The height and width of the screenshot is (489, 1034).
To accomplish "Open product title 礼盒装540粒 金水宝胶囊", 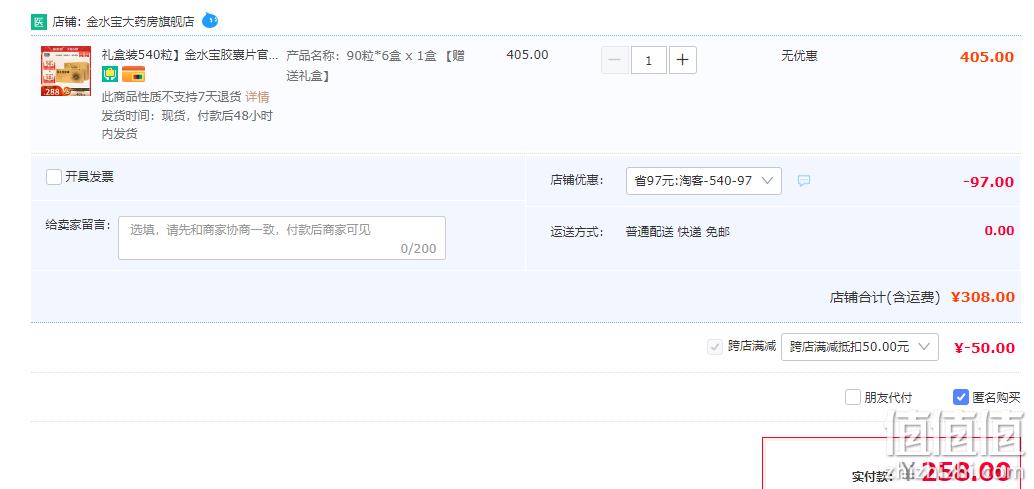I will (190, 55).
